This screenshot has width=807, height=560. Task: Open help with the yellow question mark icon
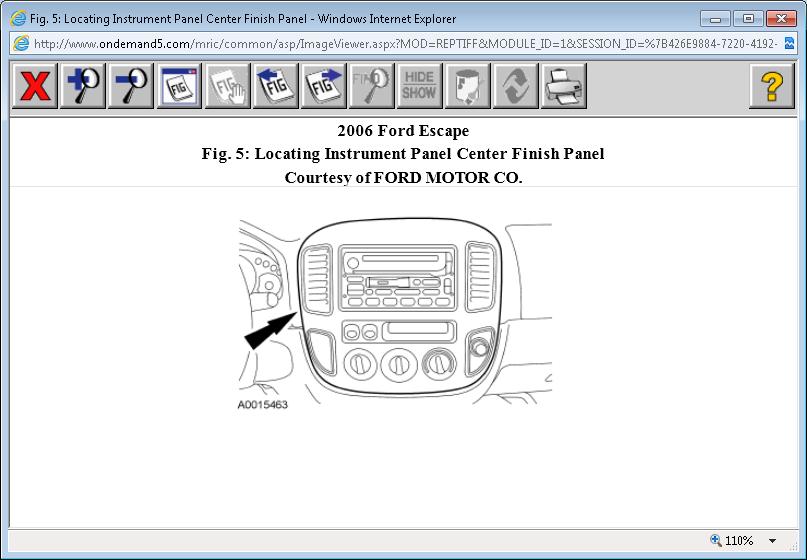(771, 86)
